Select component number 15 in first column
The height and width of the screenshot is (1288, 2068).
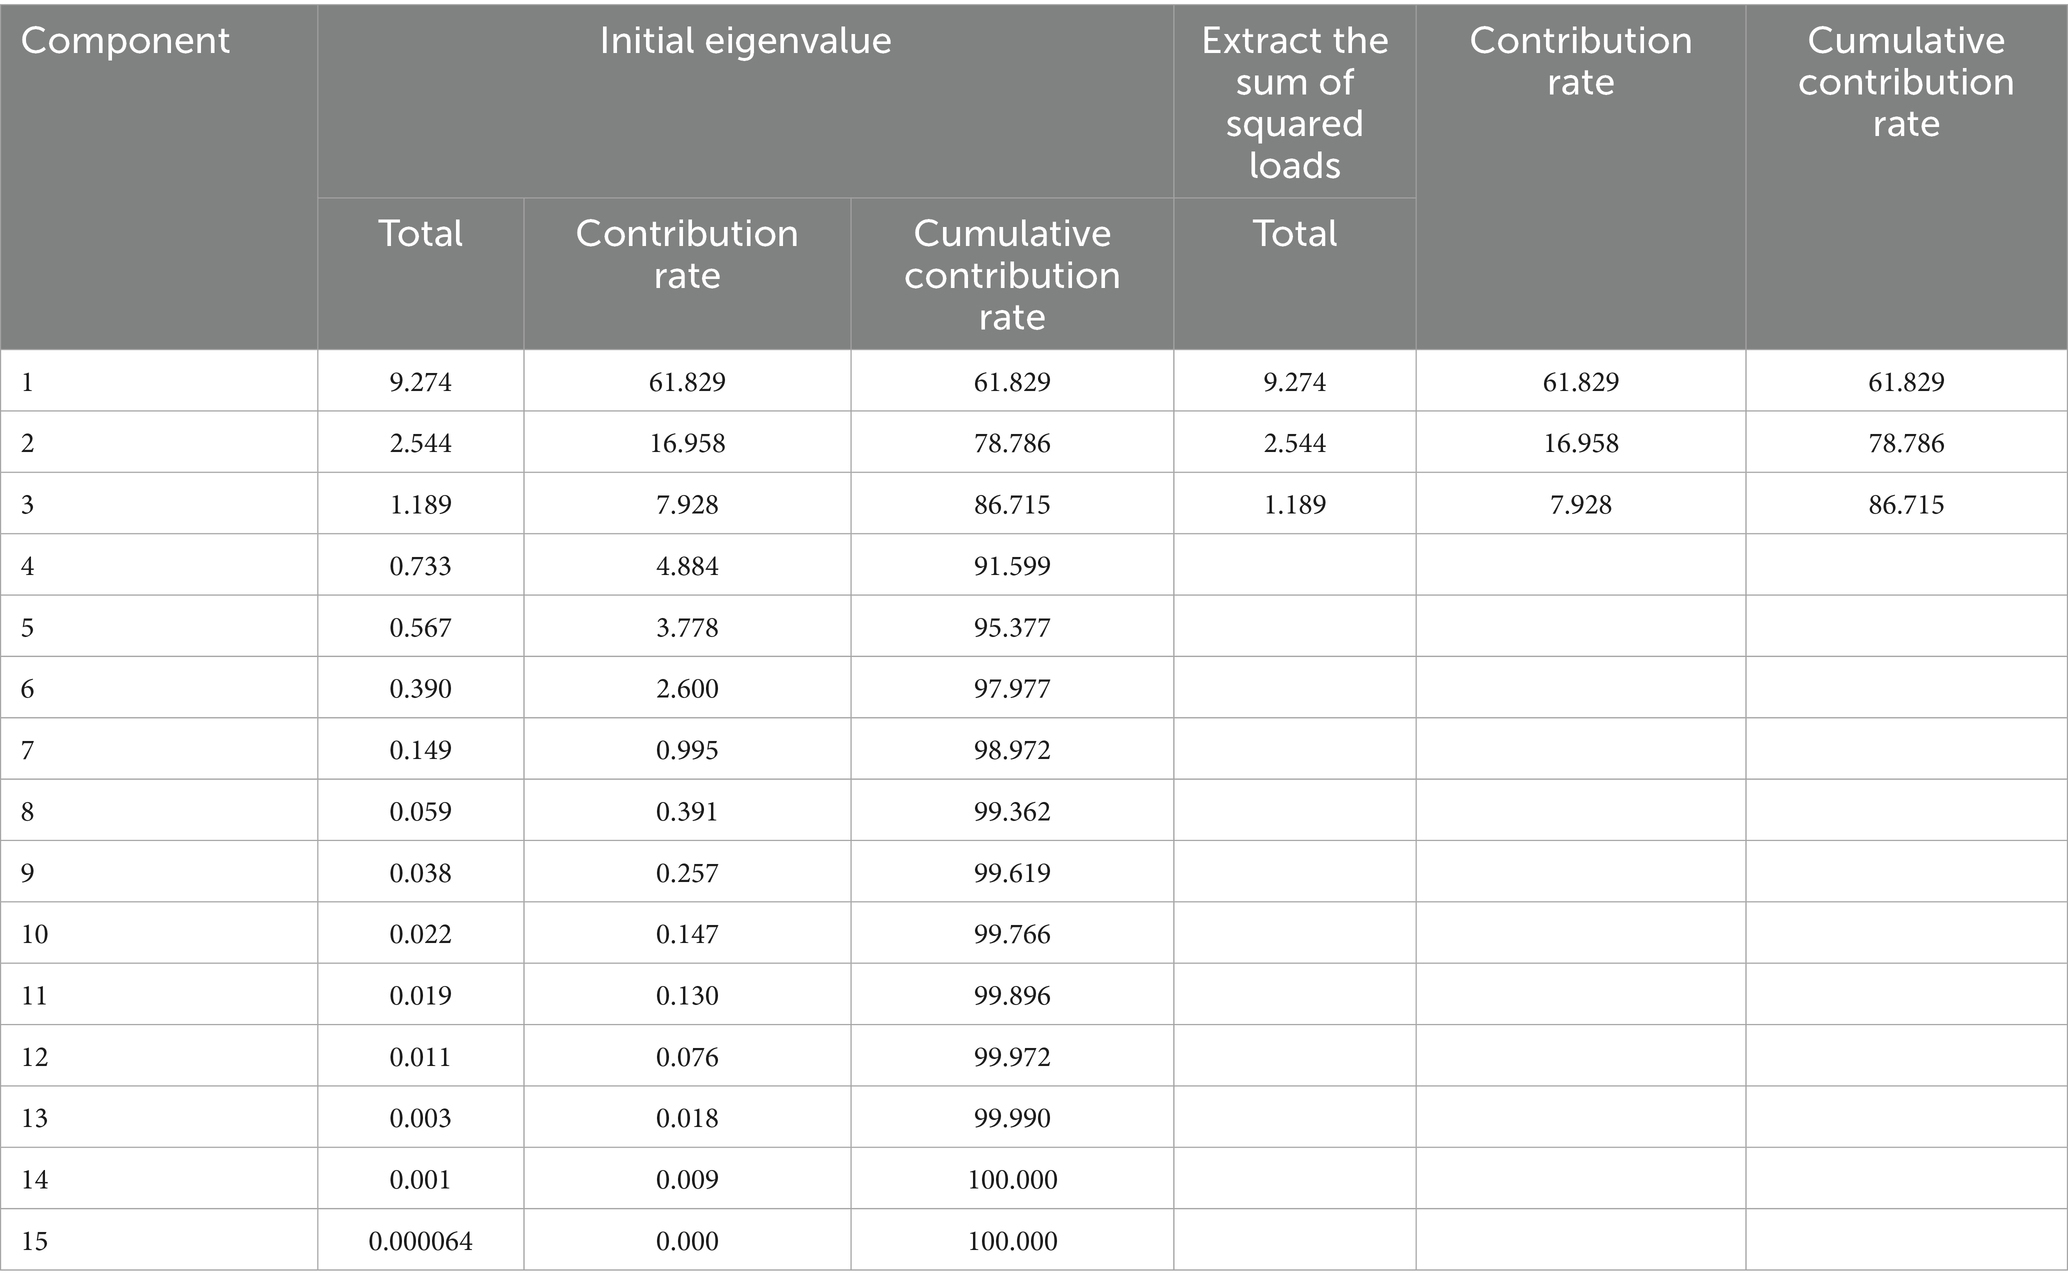[x=34, y=1241]
